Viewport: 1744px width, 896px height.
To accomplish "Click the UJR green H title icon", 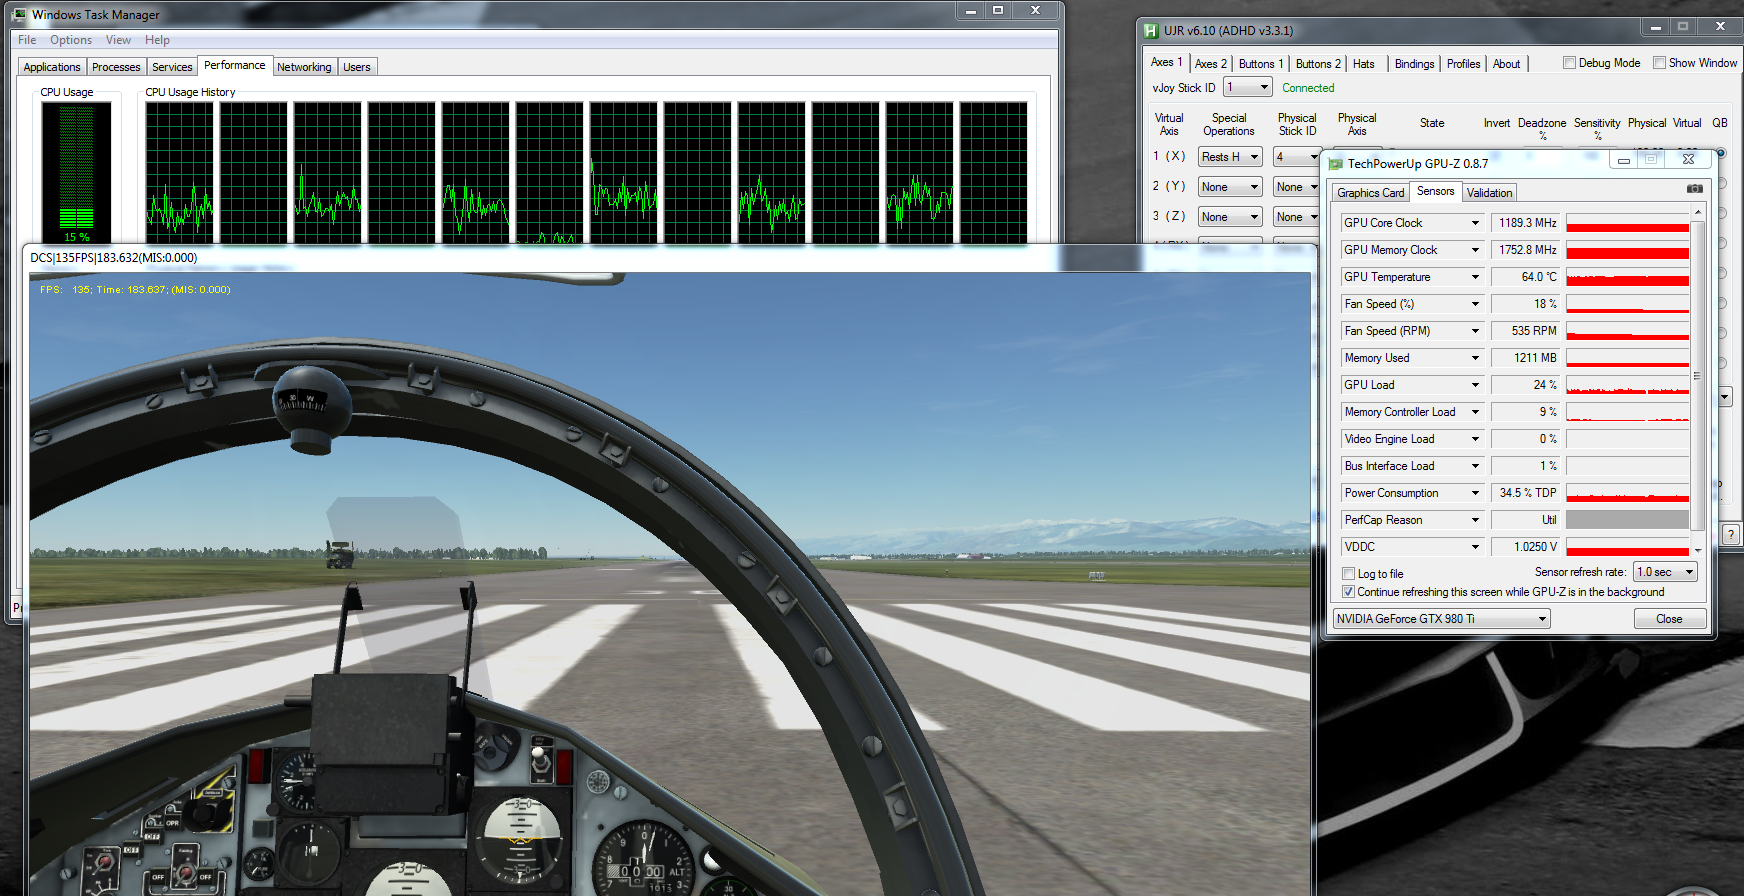I will (x=1151, y=31).
